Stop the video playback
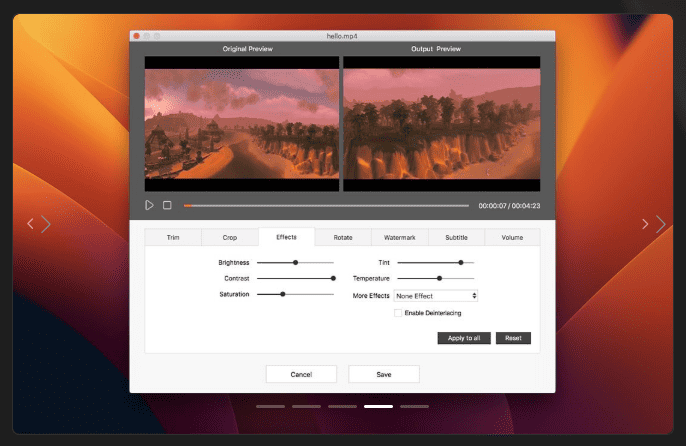Screen dimensions: 686x446 tap(167, 205)
